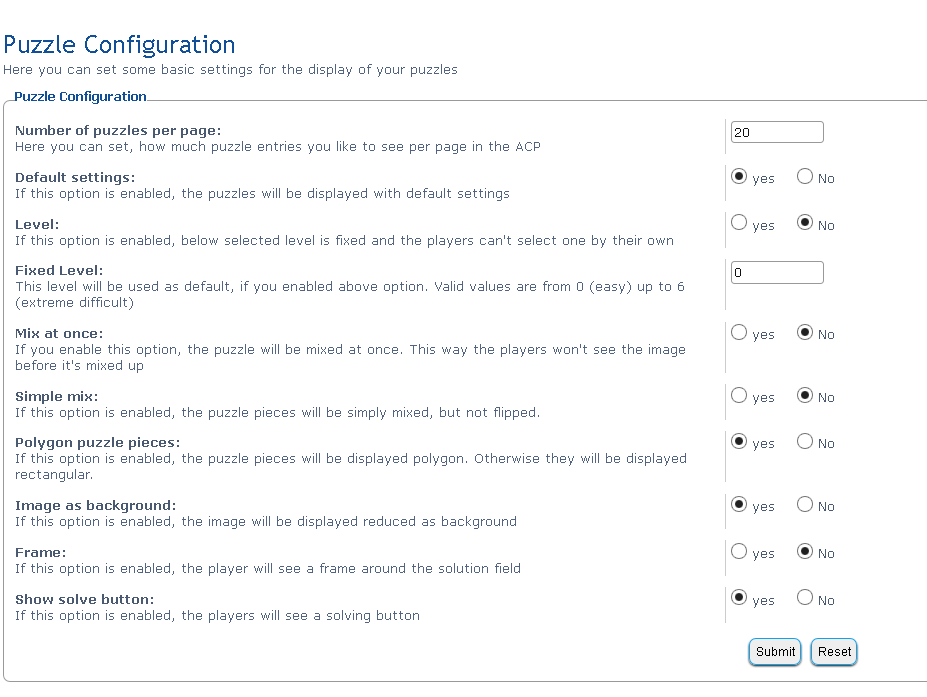This screenshot has height=697, width=927.
Task: Enable the Level option with yes
Action: click(739, 223)
